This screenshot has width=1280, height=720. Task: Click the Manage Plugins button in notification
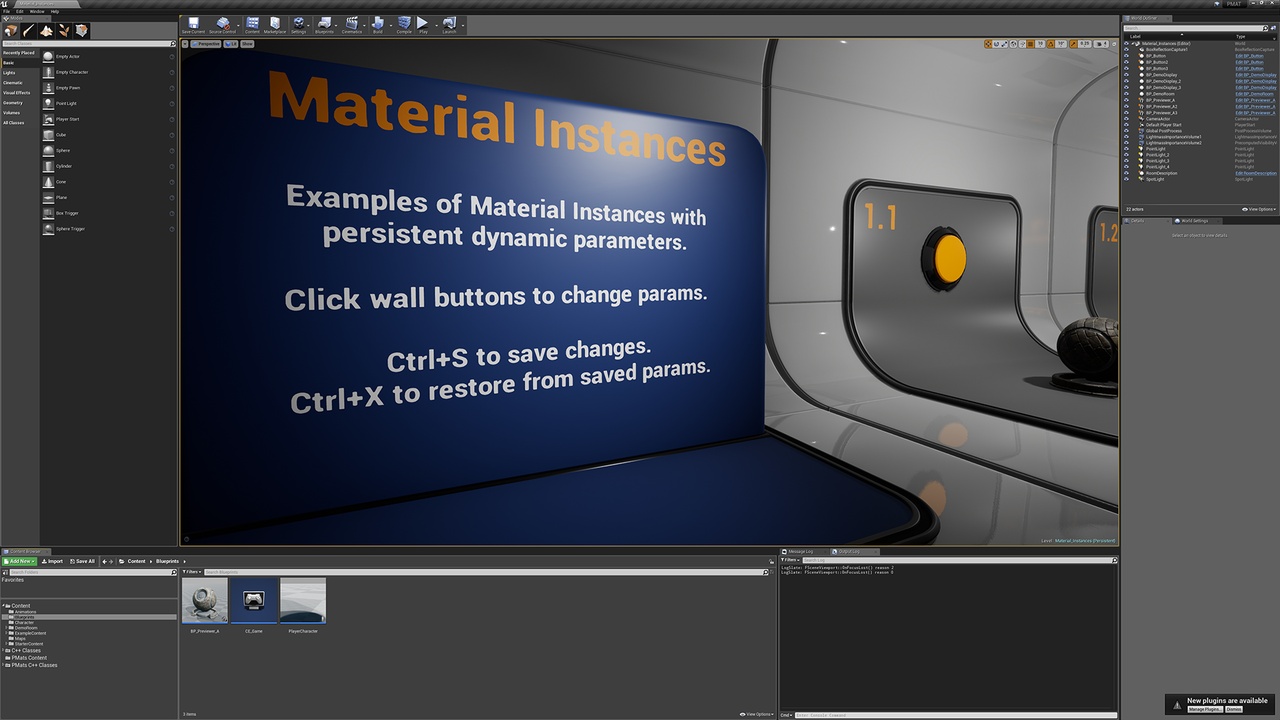pos(1204,709)
